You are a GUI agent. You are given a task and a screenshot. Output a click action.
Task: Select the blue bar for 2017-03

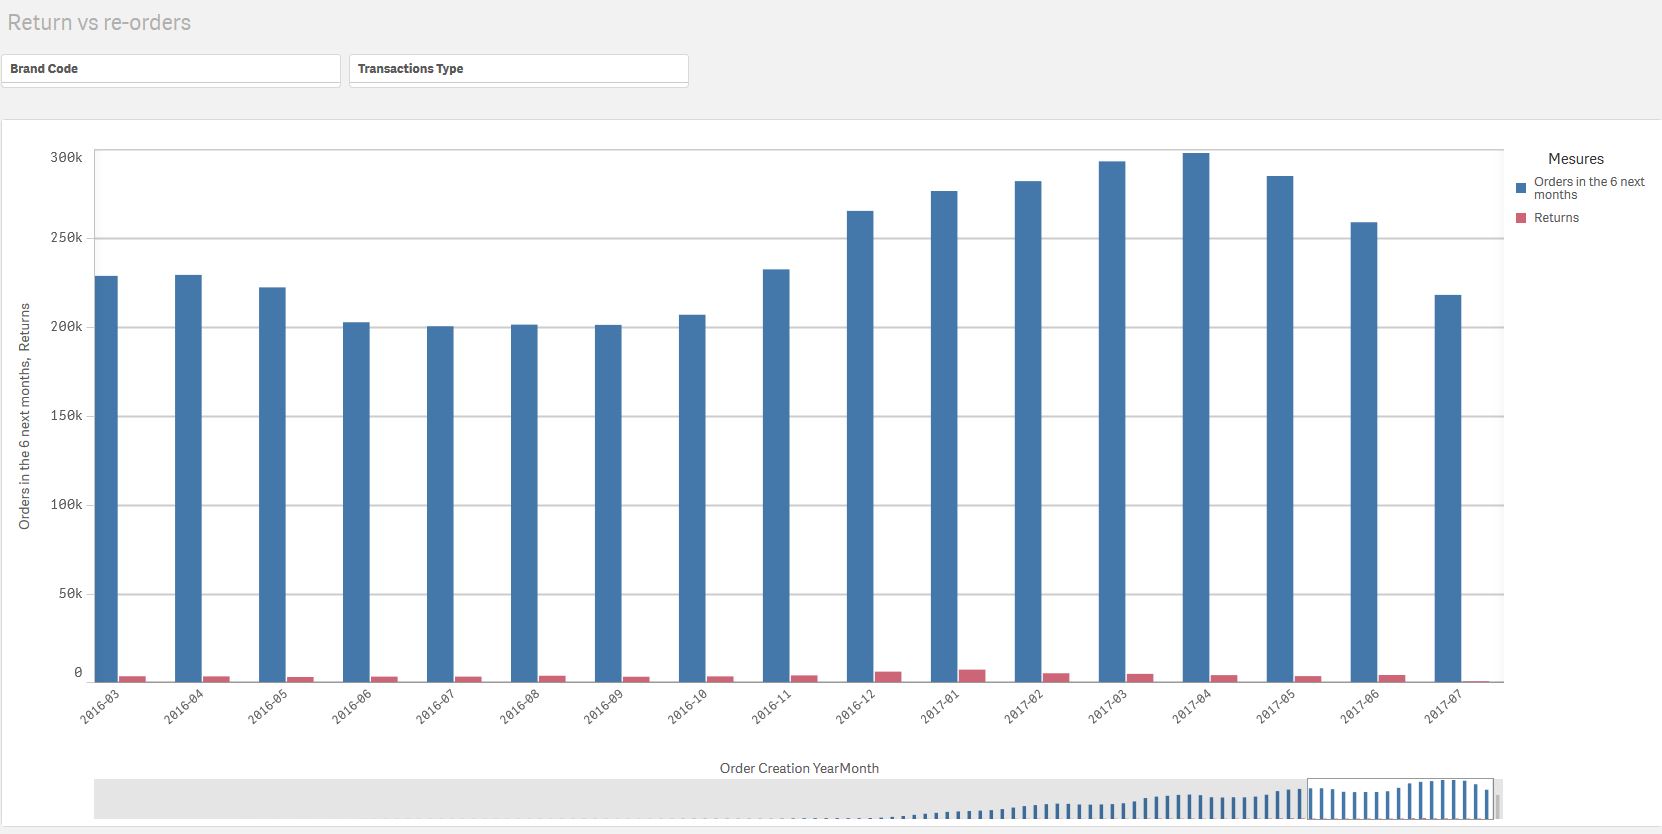tap(1112, 421)
